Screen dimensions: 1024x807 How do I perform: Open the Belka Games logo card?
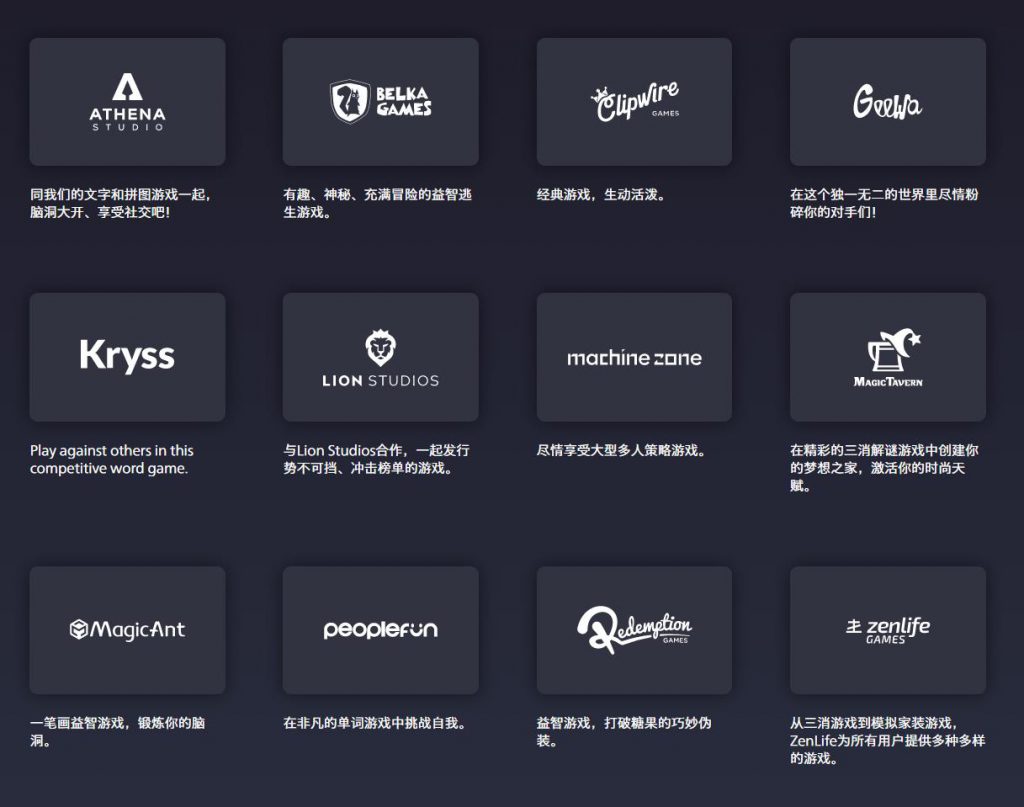click(381, 102)
